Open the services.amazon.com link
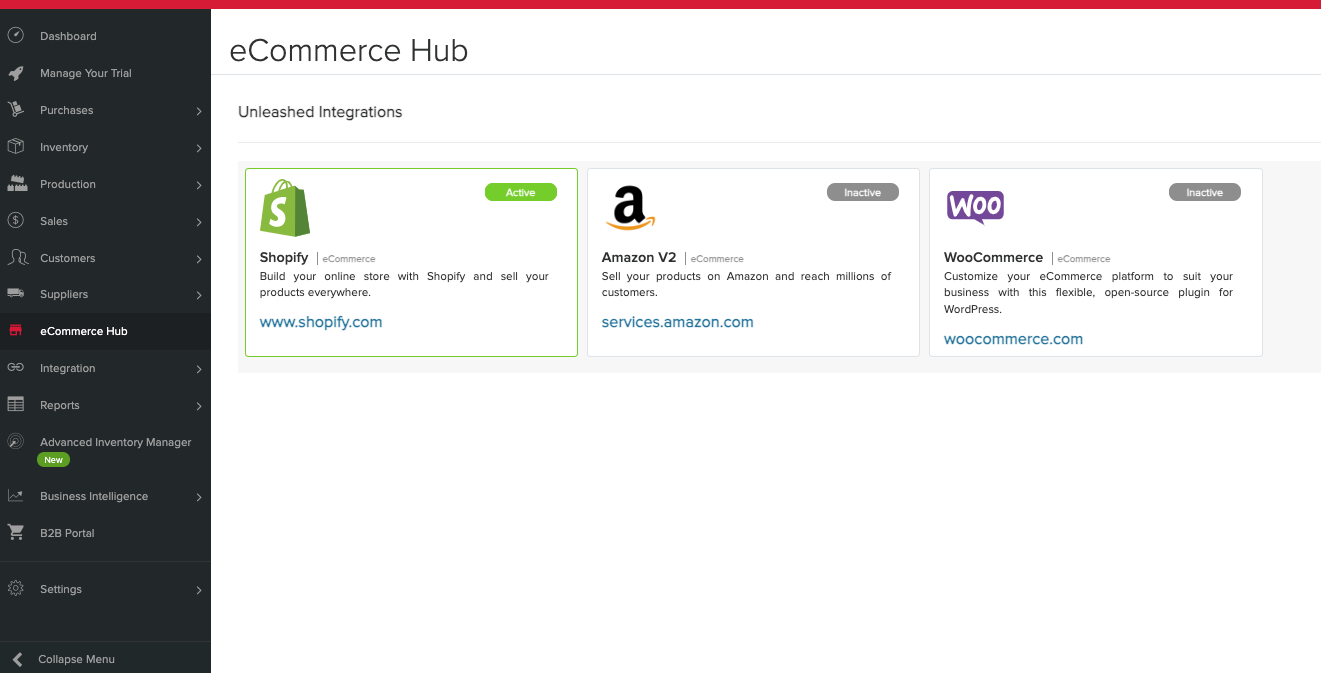Viewport: 1321px width, 673px height. 678,322
